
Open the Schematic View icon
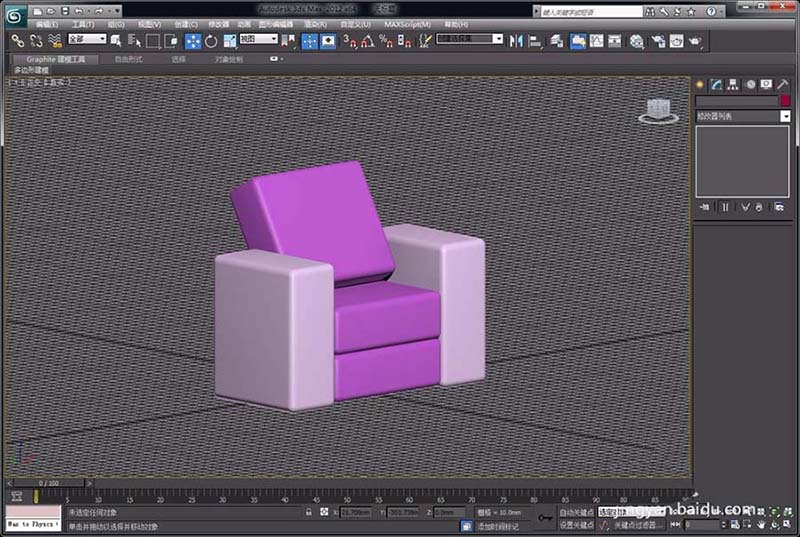coord(615,41)
